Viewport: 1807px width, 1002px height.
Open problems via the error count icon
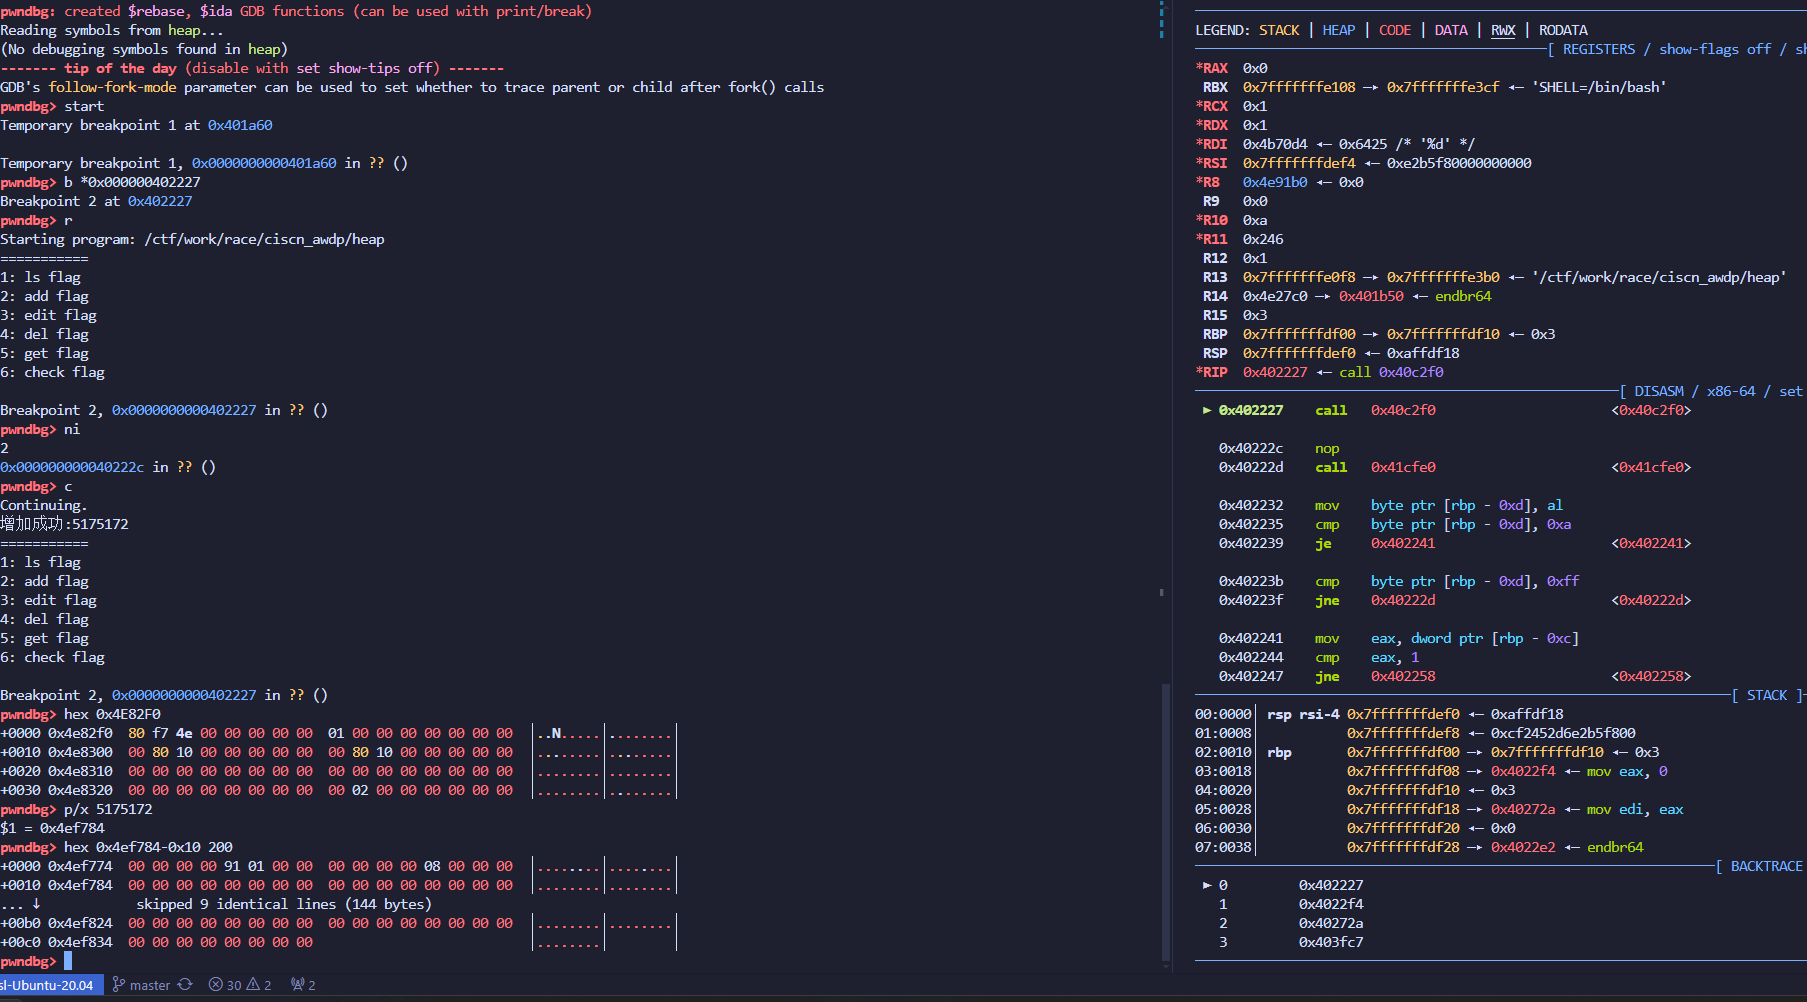[216, 985]
